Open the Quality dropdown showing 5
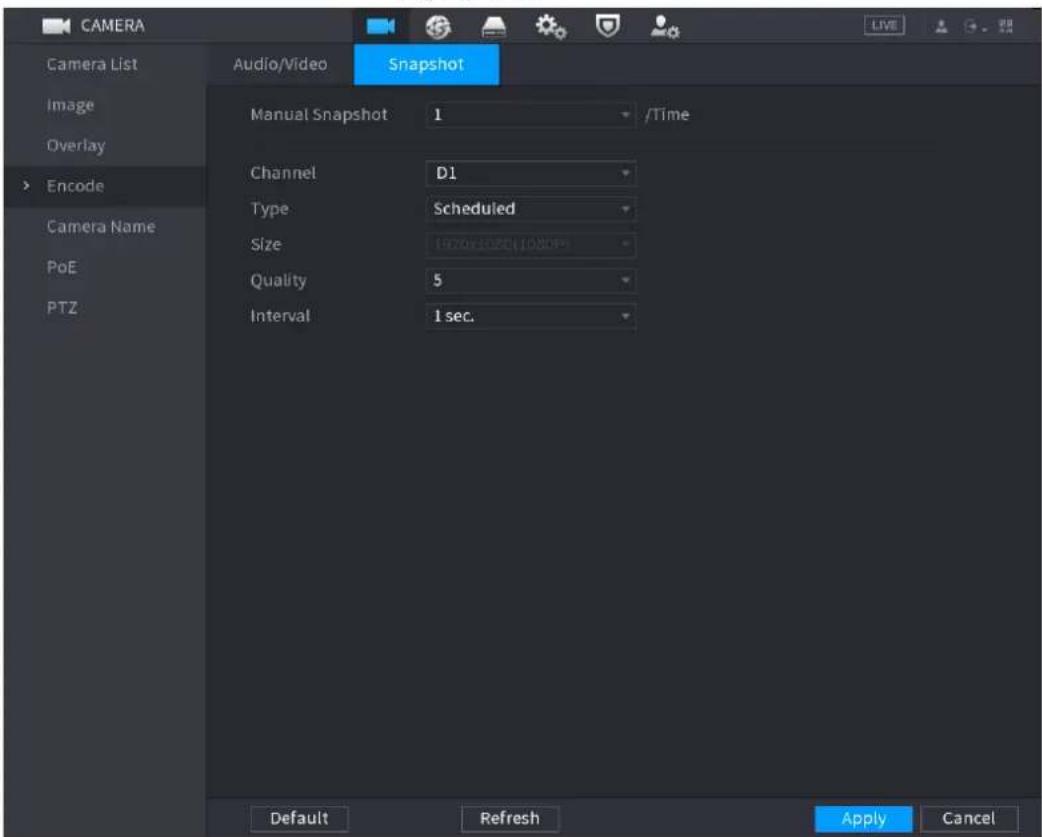 point(530,280)
